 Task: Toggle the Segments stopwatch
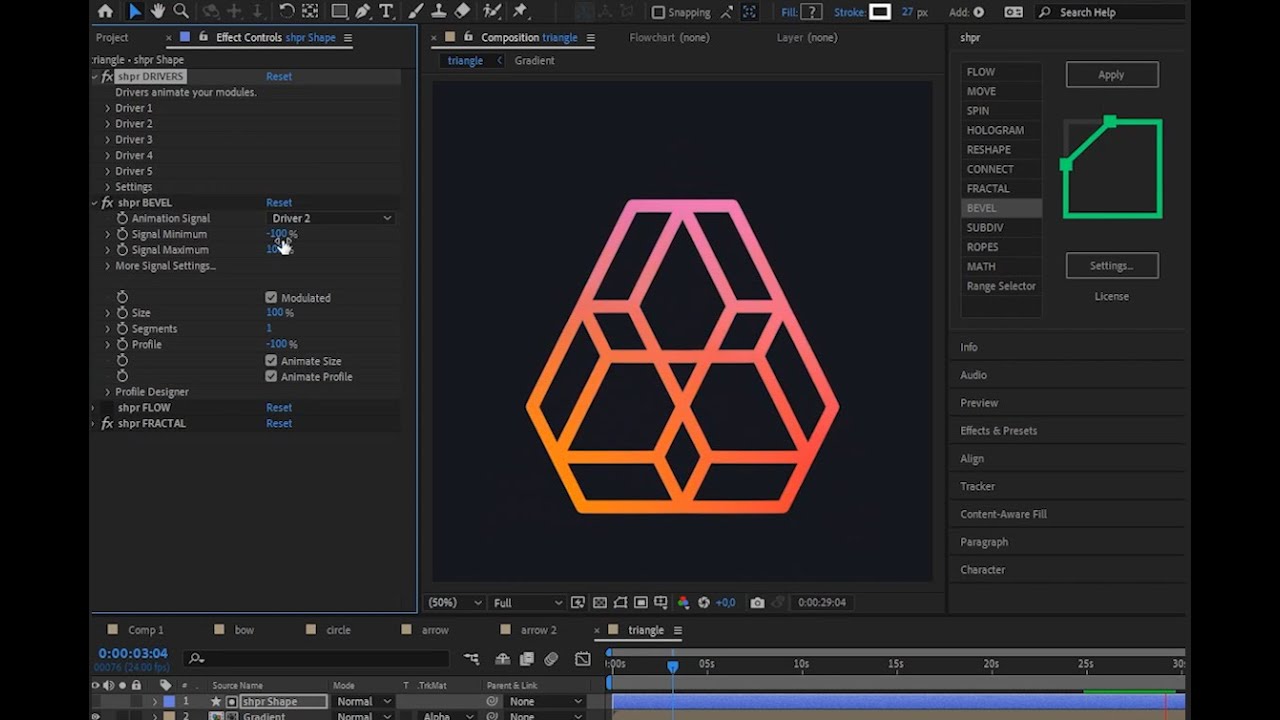(122, 329)
